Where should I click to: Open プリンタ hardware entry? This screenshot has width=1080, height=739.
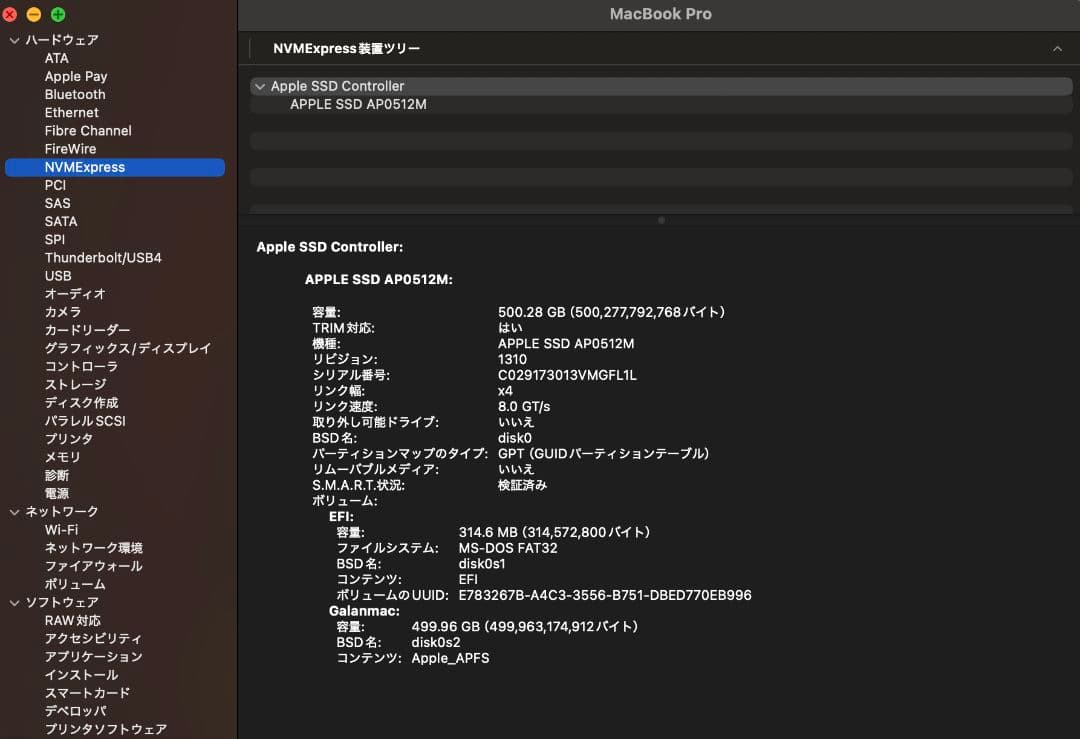[69, 439]
